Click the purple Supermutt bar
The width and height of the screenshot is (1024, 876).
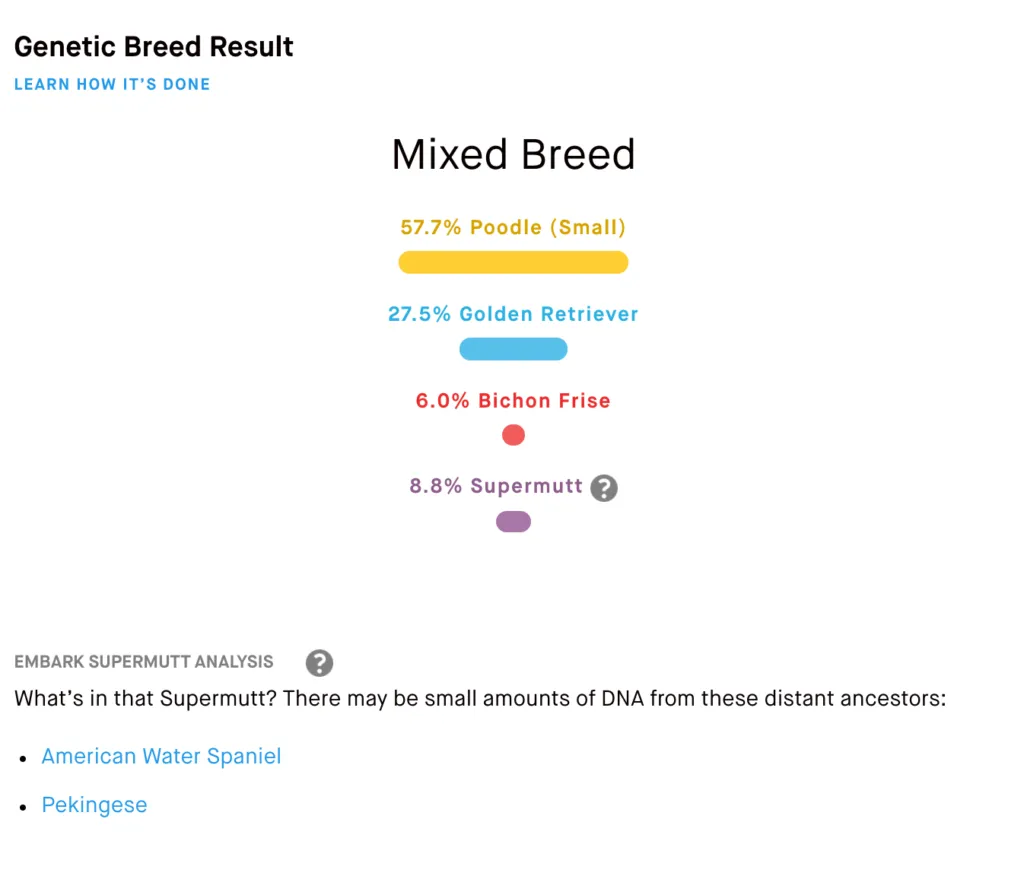click(513, 520)
